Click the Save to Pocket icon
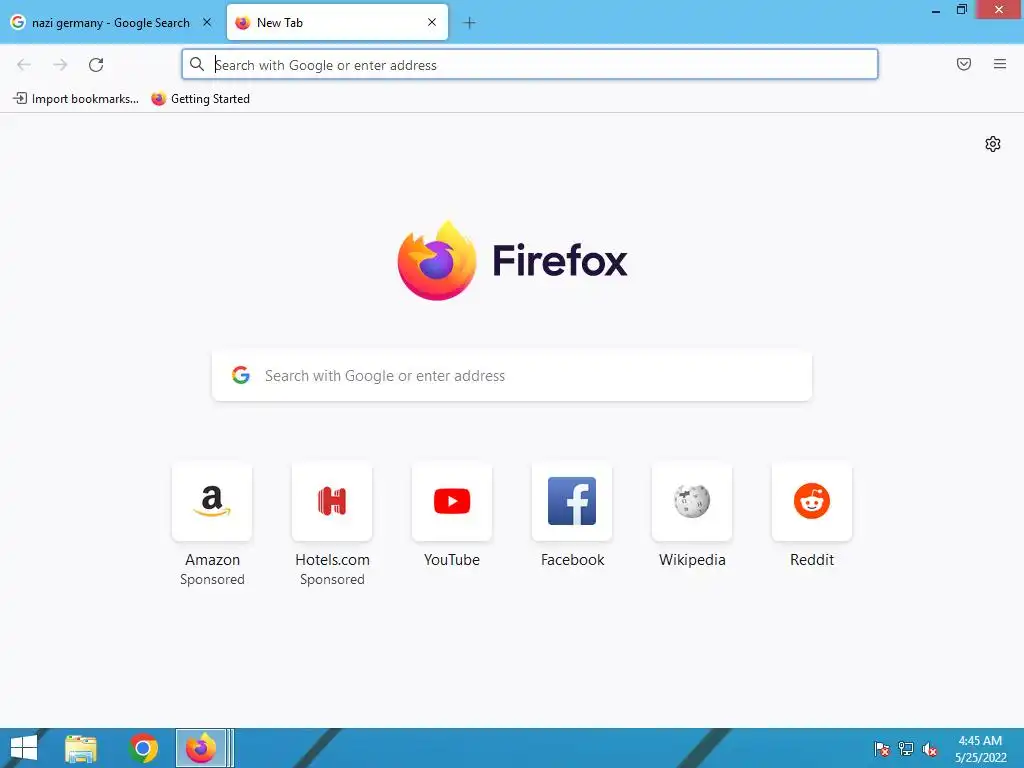Image resolution: width=1024 pixels, height=768 pixels. pyautogui.click(x=963, y=64)
